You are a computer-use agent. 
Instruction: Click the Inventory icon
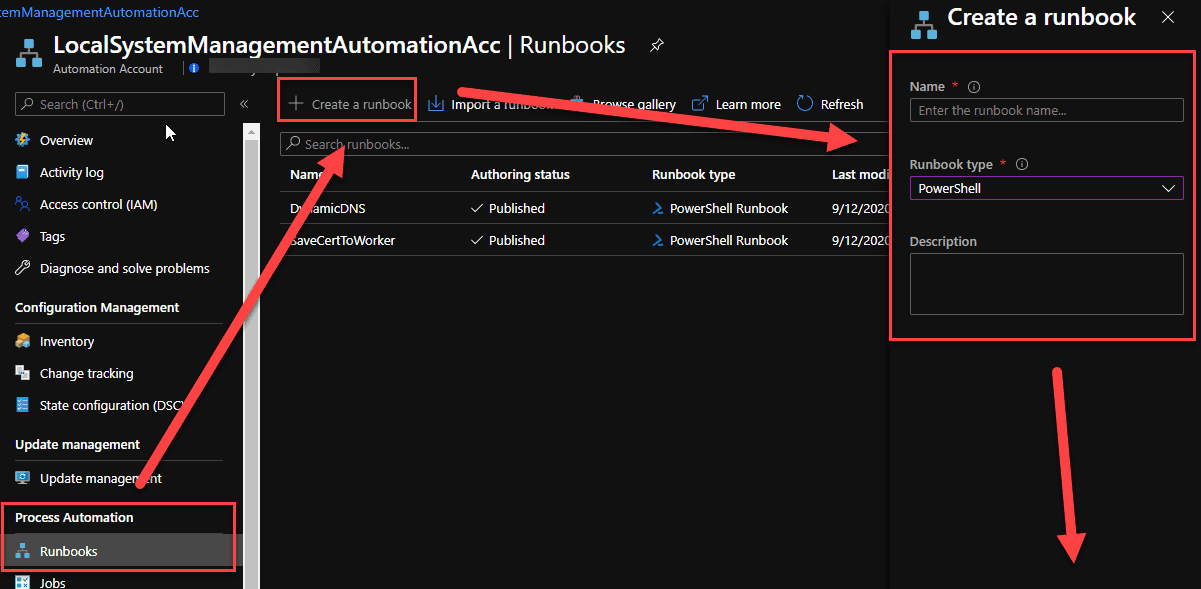[23, 342]
